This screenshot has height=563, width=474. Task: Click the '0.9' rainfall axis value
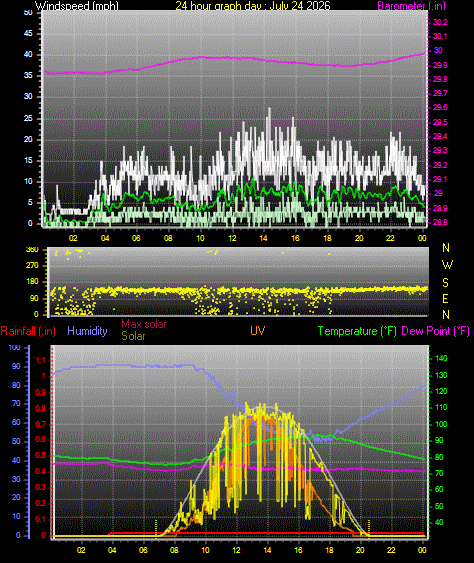coord(41,392)
